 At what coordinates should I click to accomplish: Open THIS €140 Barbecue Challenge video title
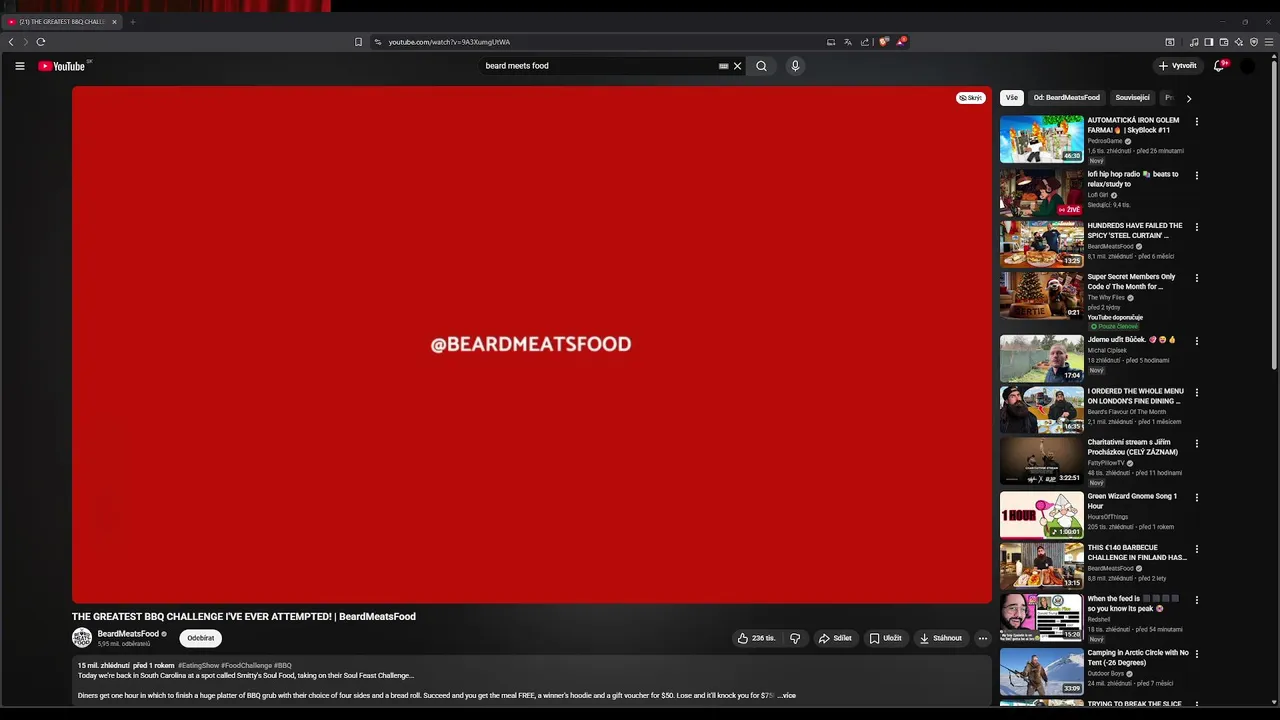[x=1137, y=552]
